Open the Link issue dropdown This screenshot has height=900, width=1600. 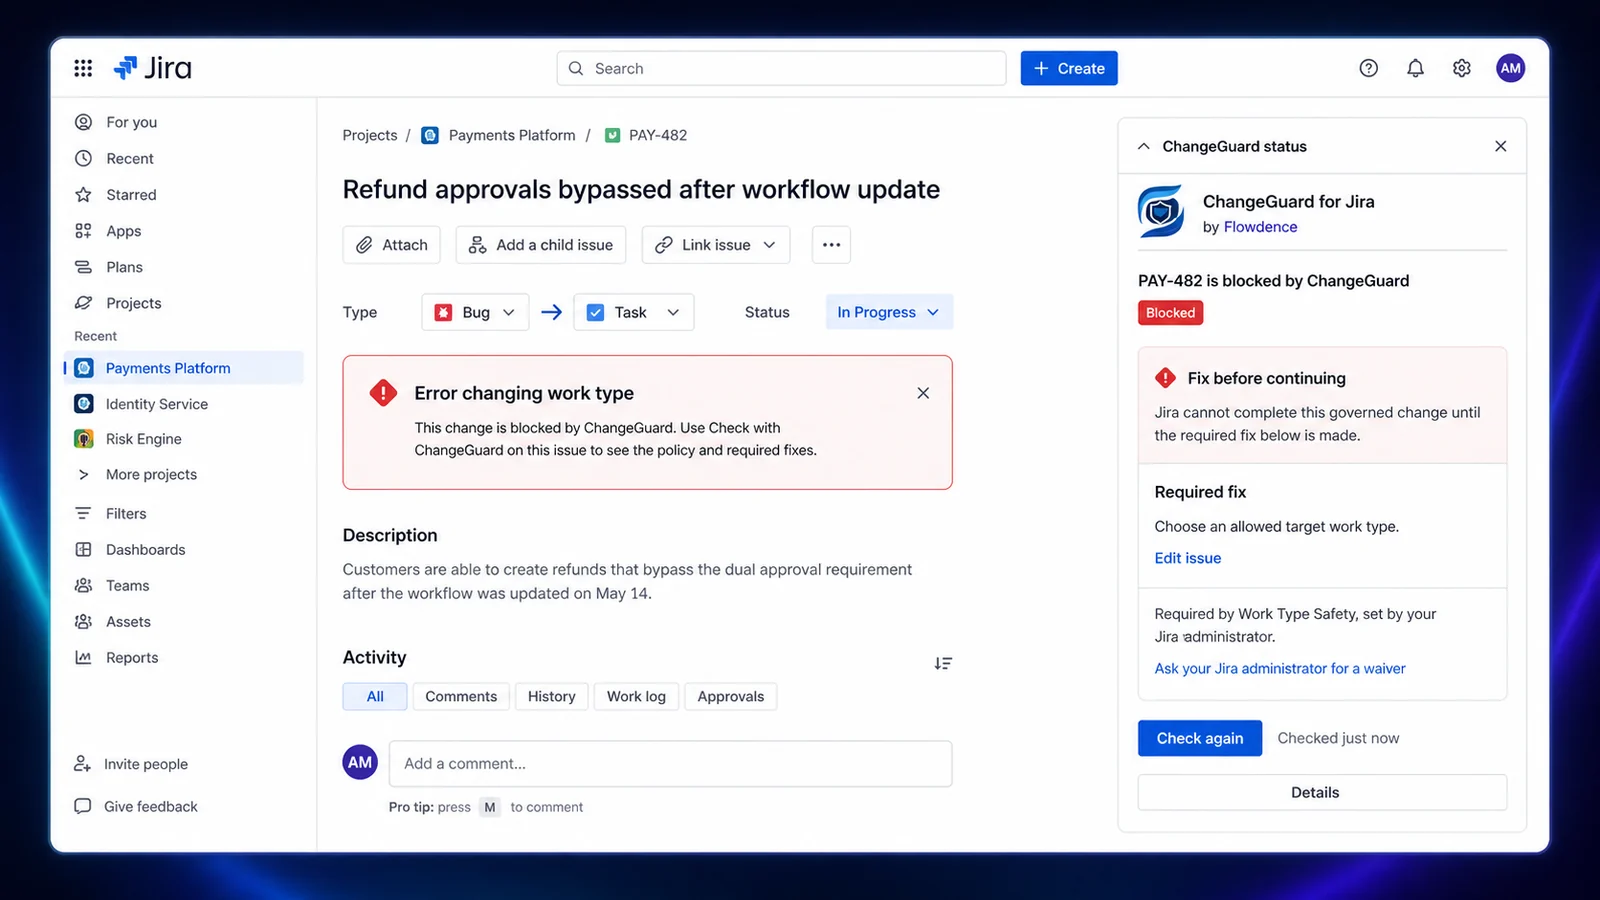point(716,245)
